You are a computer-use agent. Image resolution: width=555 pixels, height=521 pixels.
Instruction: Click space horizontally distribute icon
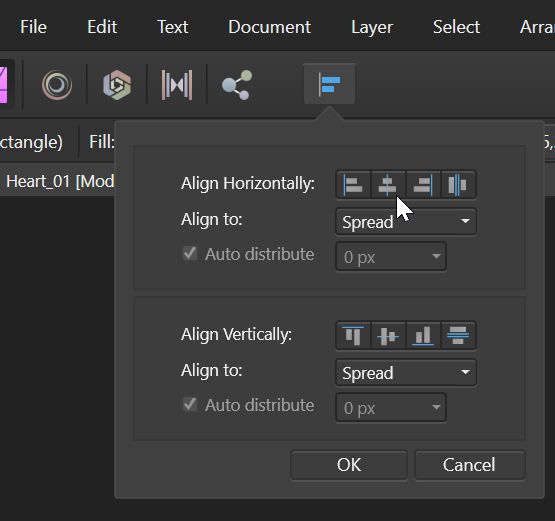coord(458,184)
